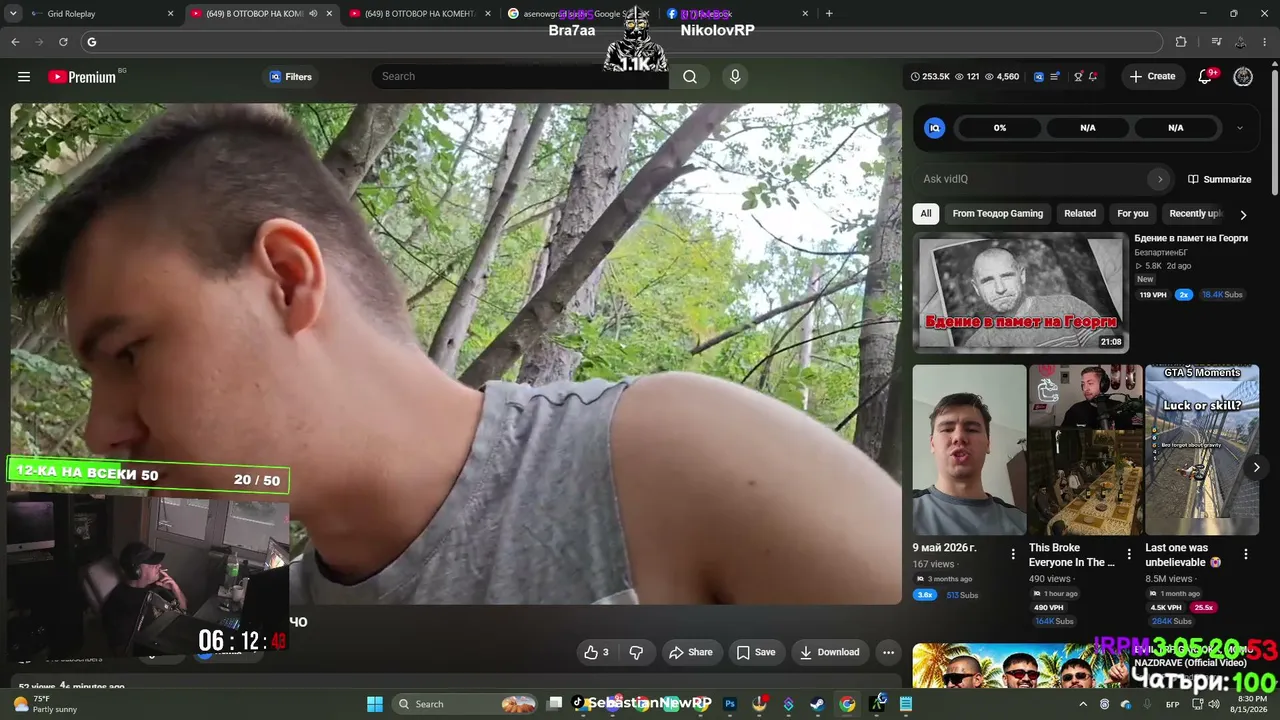Open more actions ellipsis under video
The image size is (1280, 720).
(x=888, y=652)
